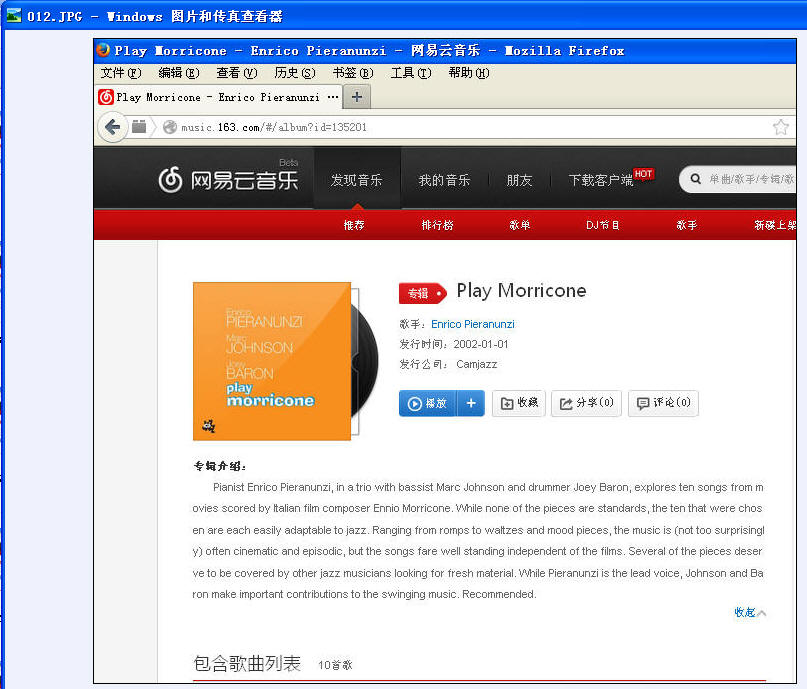The width and height of the screenshot is (807, 689).
Task: Click 下载客户端 download client link
Action: (601, 180)
